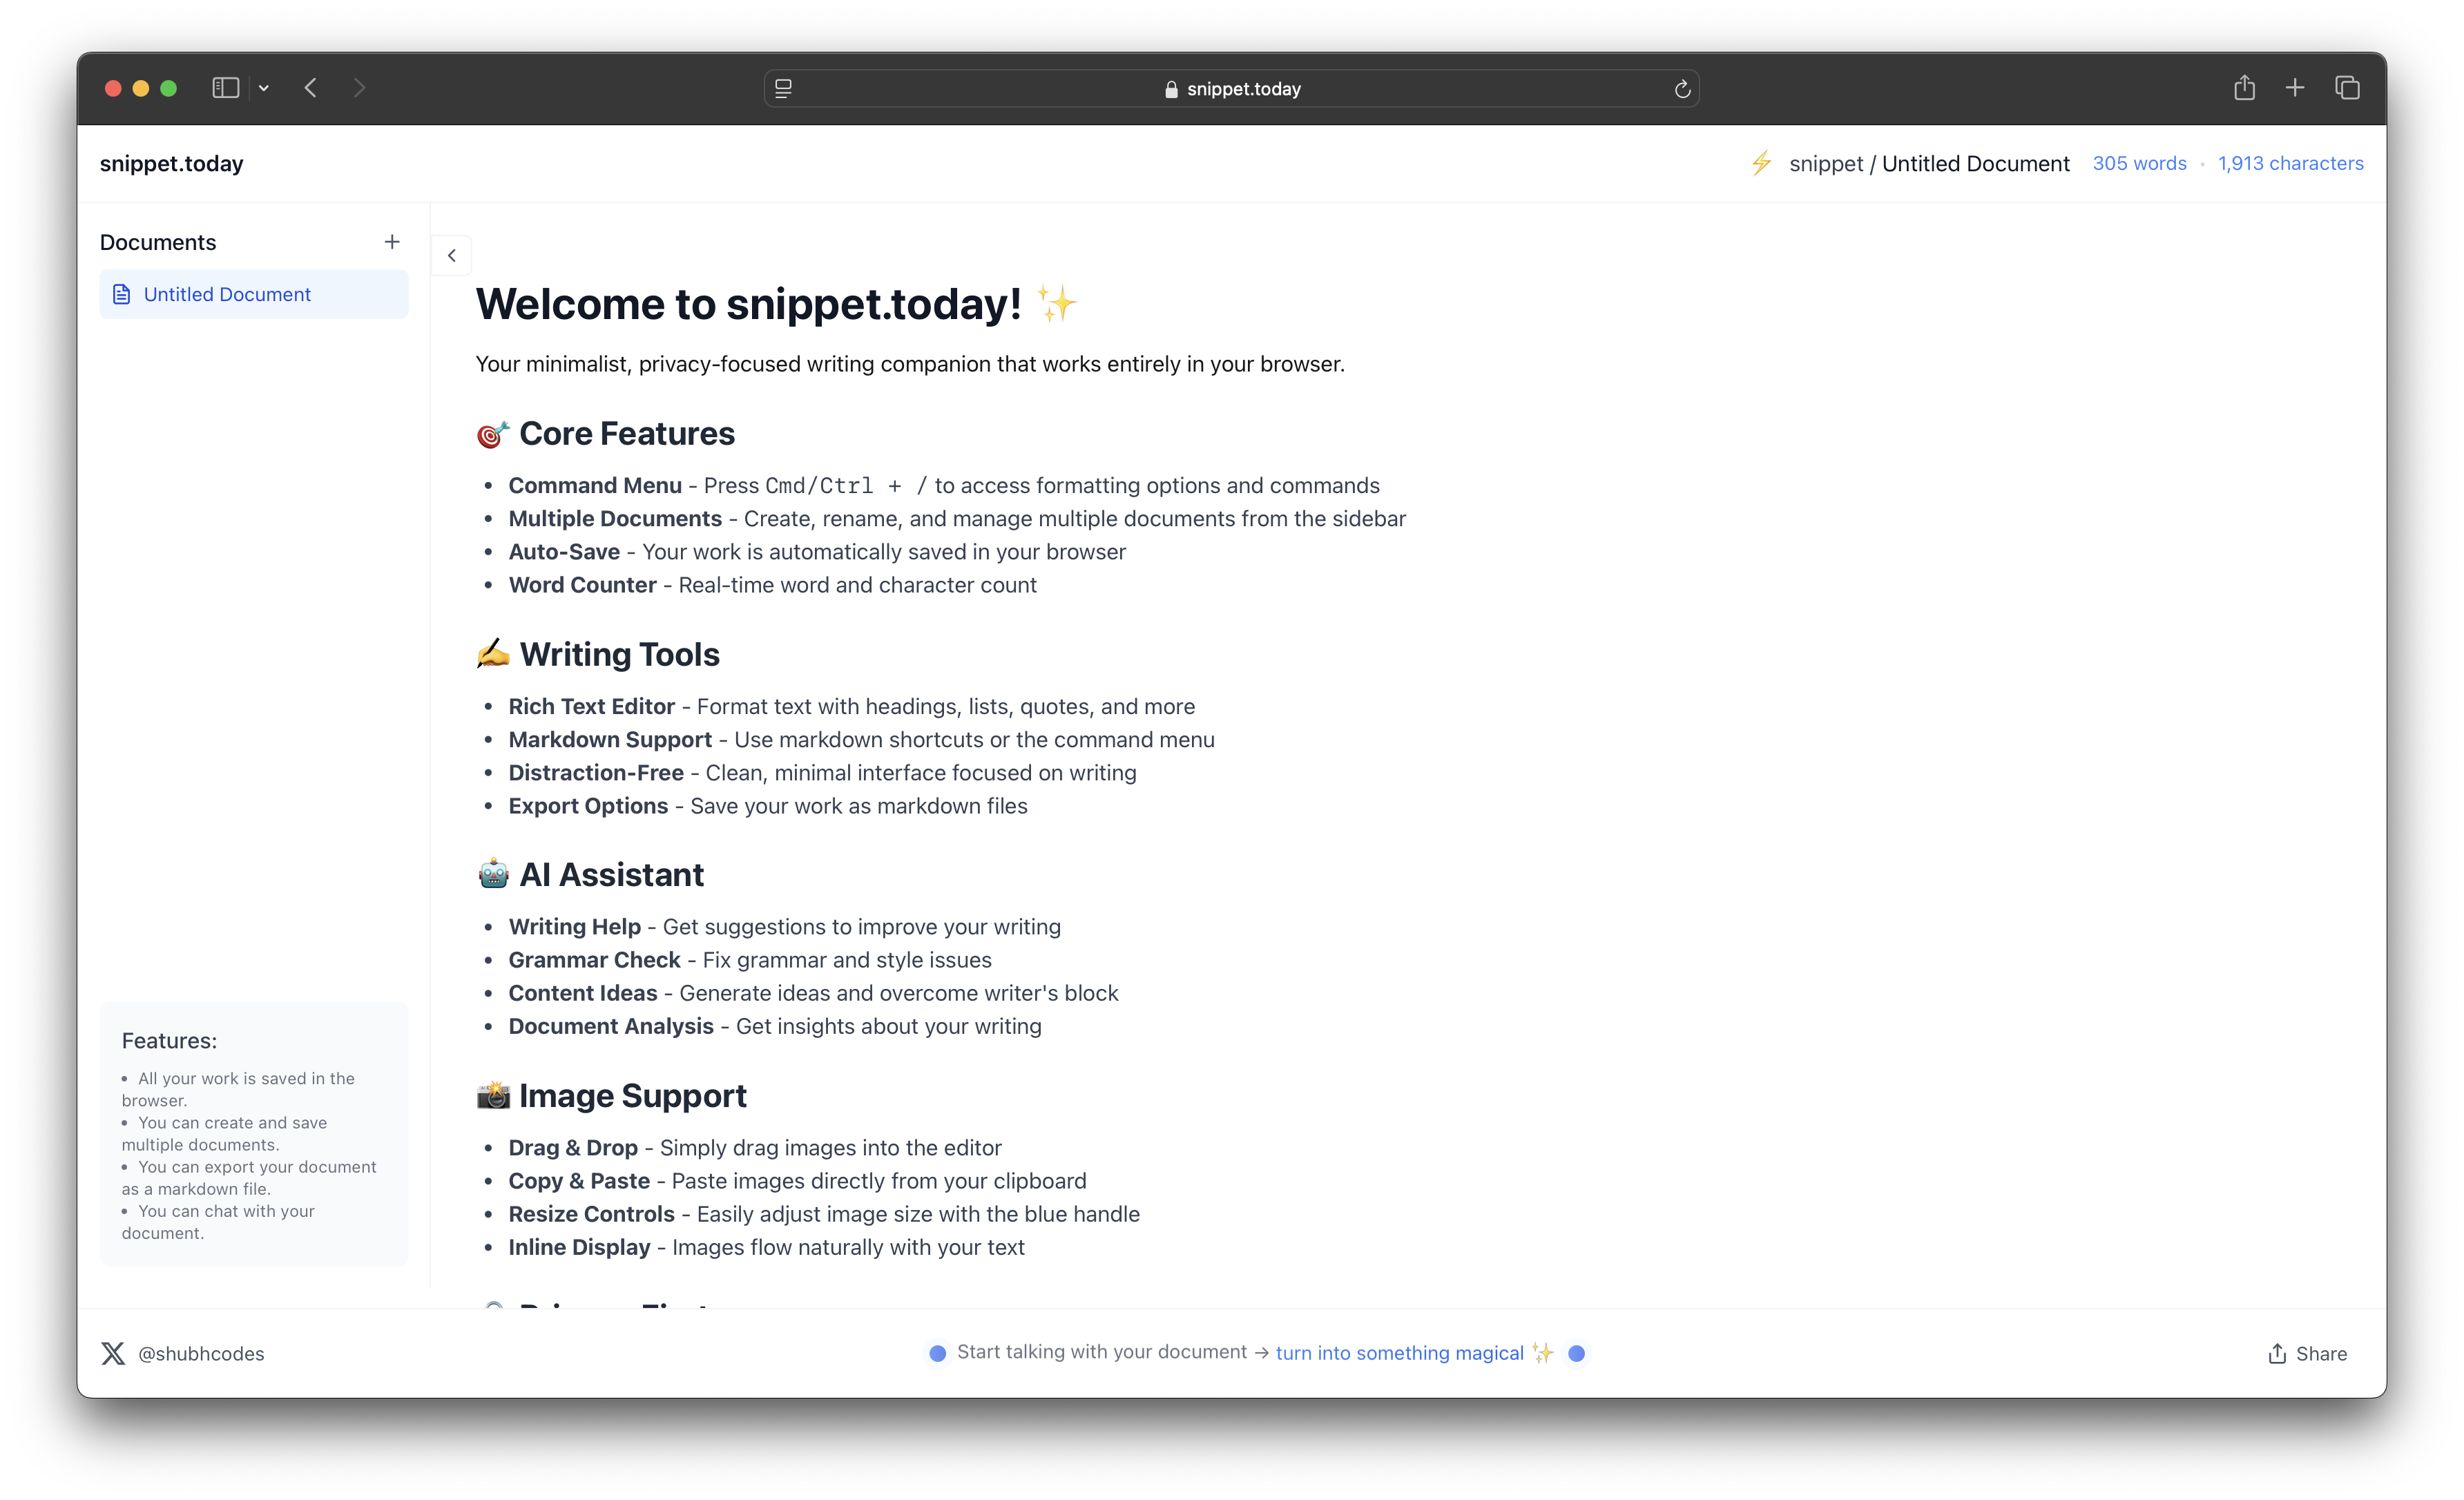Open the sidebar dropdown arrow in Safari
The height and width of the screenshot is (1500, 2464).
pyautogui.click(x=264, y=88)
